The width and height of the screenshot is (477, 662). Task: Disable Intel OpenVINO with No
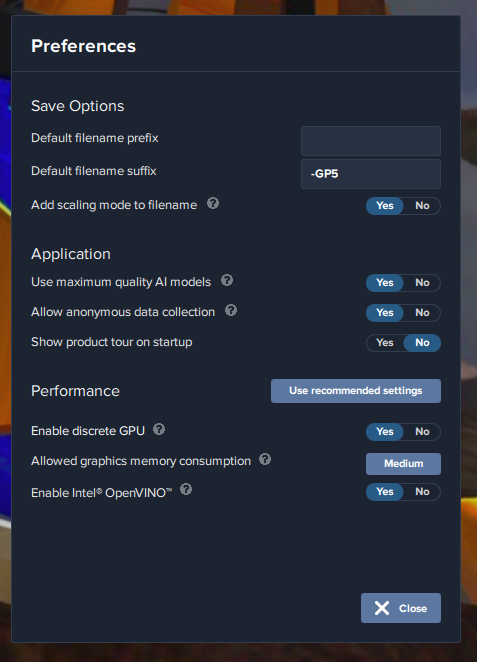[x=422, y=491]
